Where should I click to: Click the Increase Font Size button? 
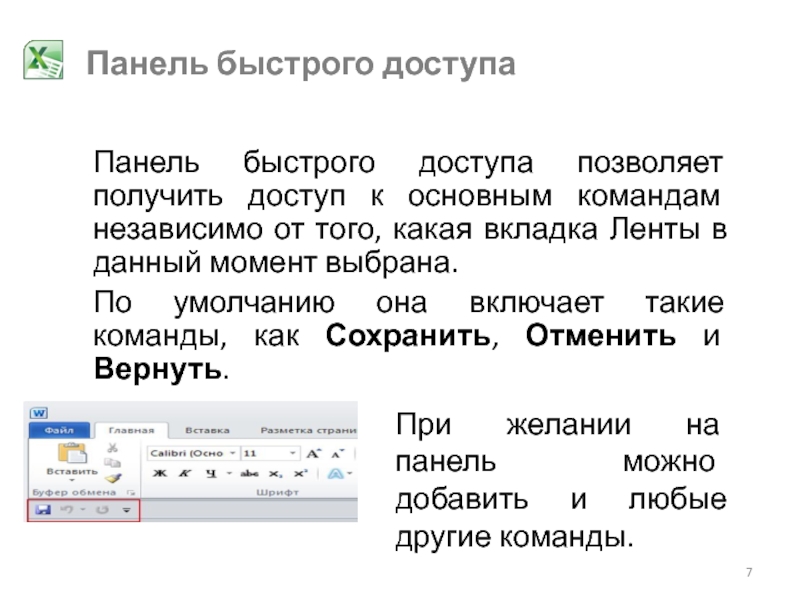coord(312,453)
